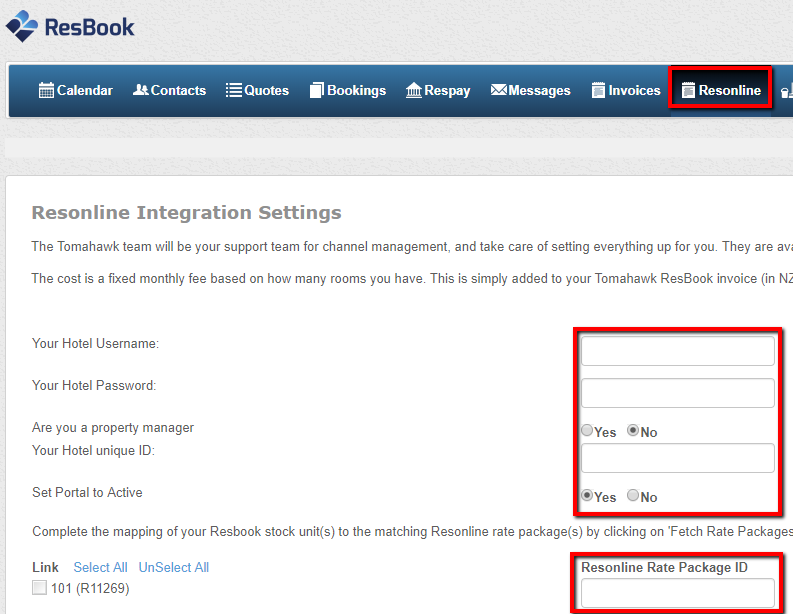Screen dimensions: 793x614
Task: Click the Resonline tab icon
Action: pyautogui.click(x=688, y=90)
